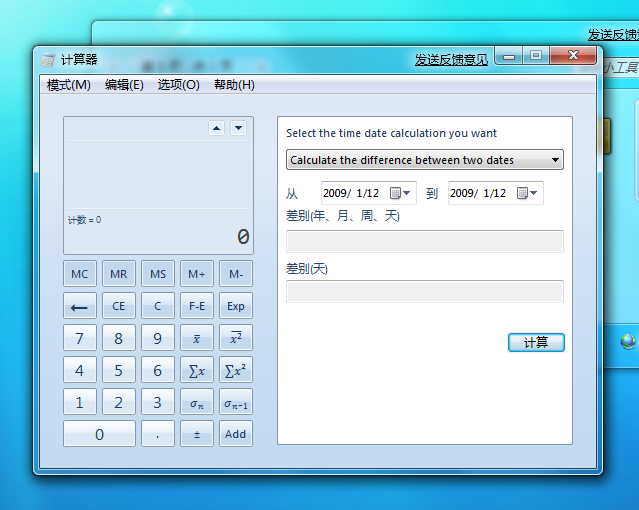Click the sum of x squared button
Screen dimensions: 639x510
click(x=236, y=370)
